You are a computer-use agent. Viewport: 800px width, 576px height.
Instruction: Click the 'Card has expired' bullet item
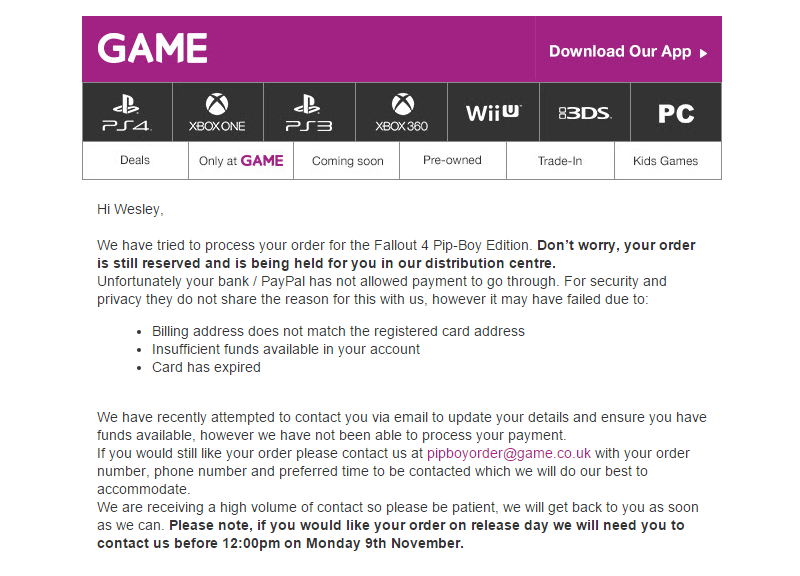(206, 367)
